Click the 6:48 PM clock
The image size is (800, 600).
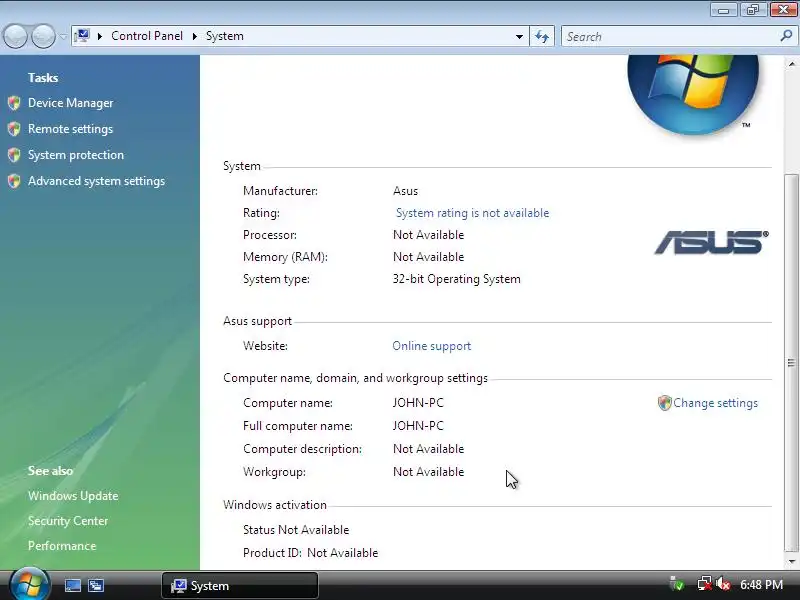point(761,585)
